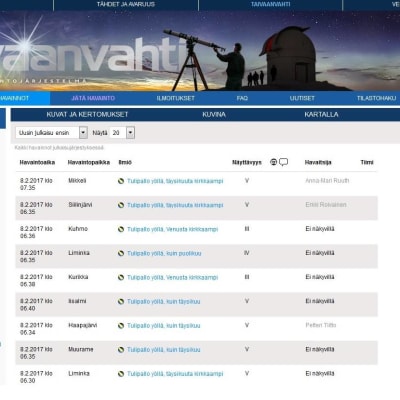This screenshot has height=400, width=400.
Task: Expand the Näytä 20 results count dropdown
Action: click(x=122, y=133)
